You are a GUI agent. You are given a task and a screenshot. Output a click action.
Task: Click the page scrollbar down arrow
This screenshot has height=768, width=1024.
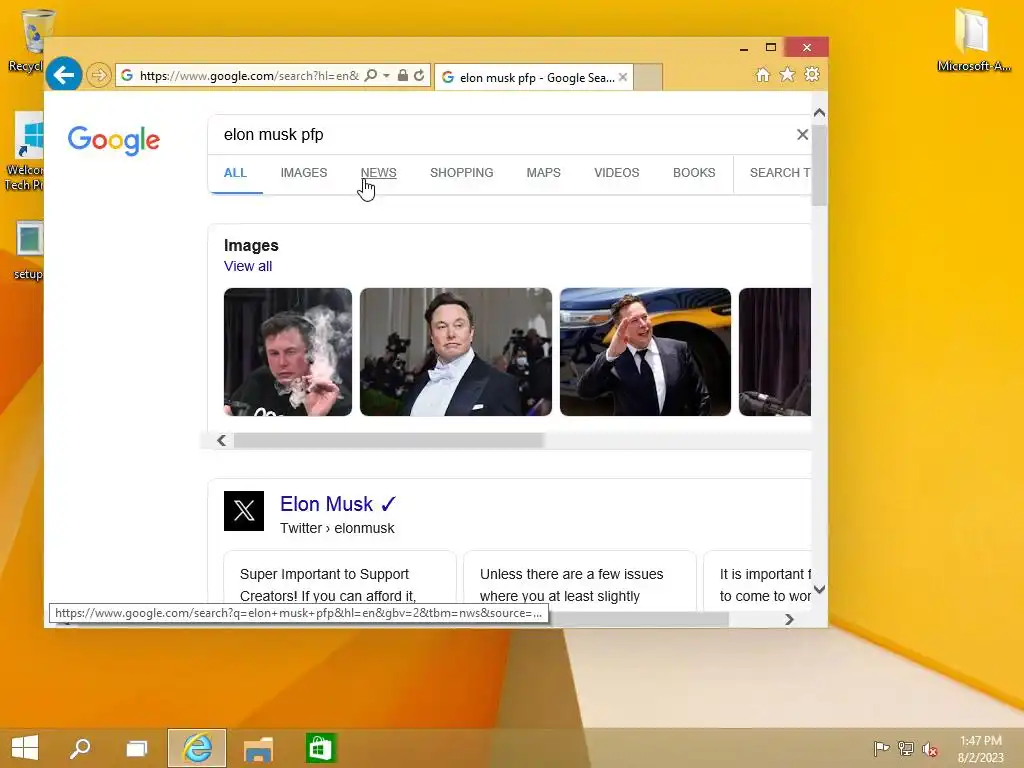(x=820, y=589)
